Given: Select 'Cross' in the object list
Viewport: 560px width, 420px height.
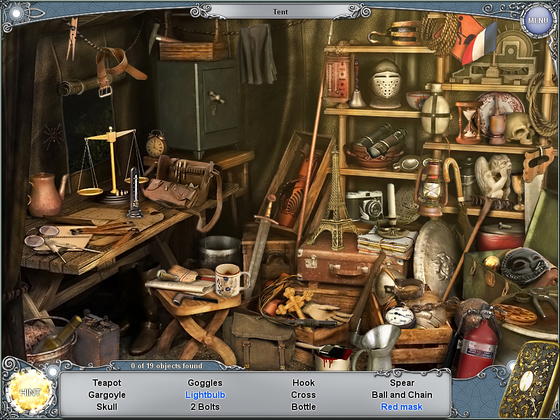Looking at the screenshot, I should 303,395.
